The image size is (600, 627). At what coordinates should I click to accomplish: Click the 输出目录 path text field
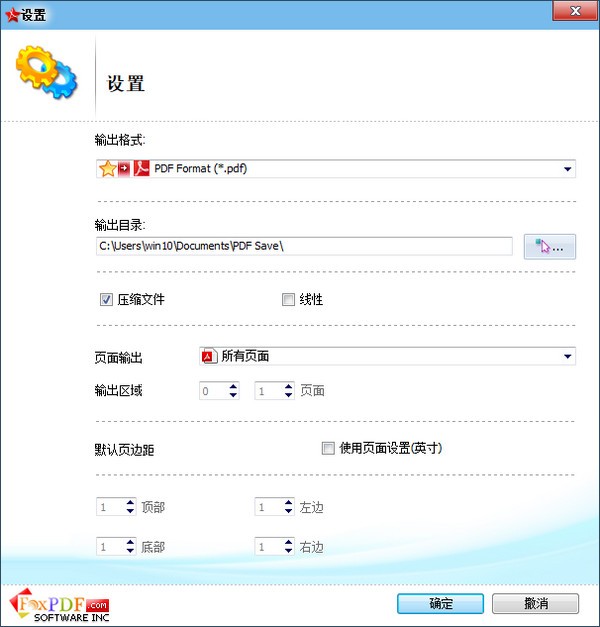point(304,246)
